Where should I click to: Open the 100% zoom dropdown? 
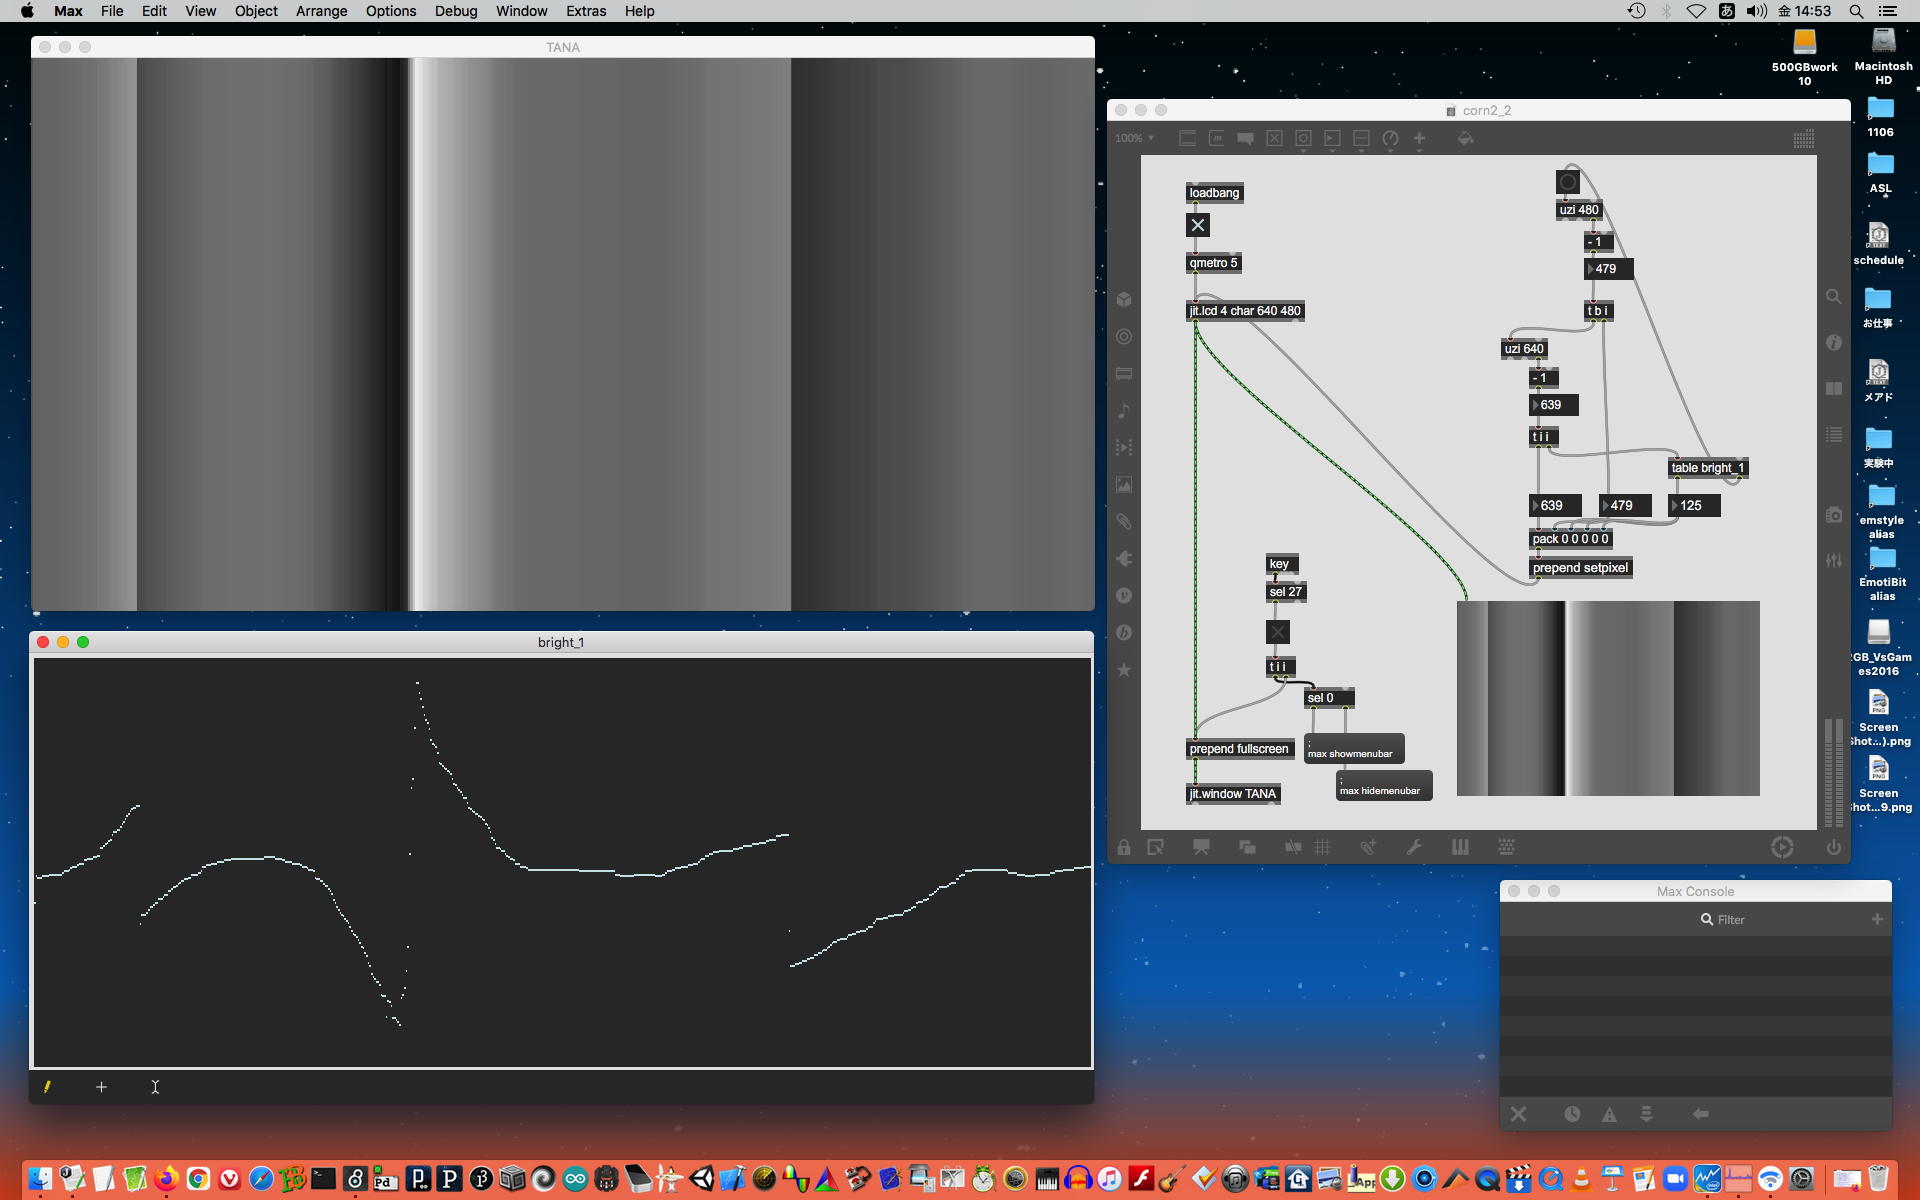point(1135,139)
